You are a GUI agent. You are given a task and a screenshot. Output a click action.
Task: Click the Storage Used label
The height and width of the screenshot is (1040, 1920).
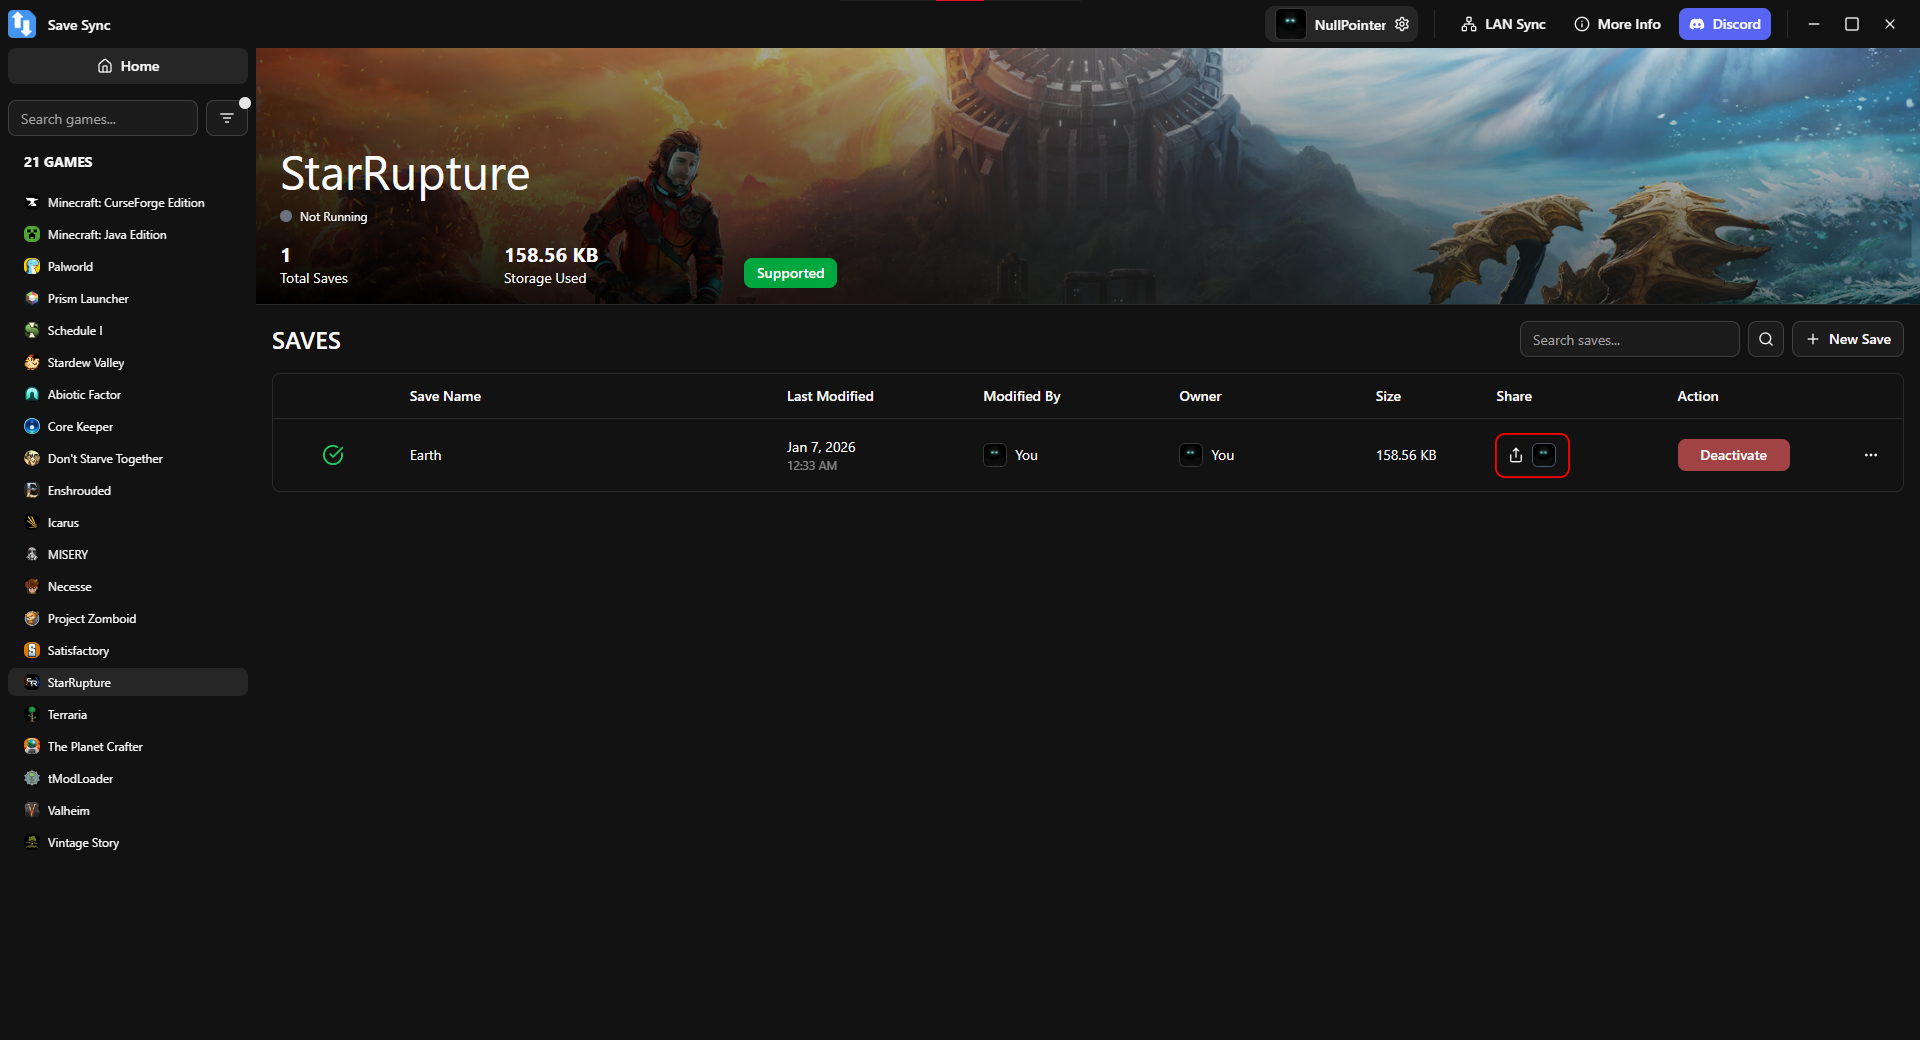(545, 278)
